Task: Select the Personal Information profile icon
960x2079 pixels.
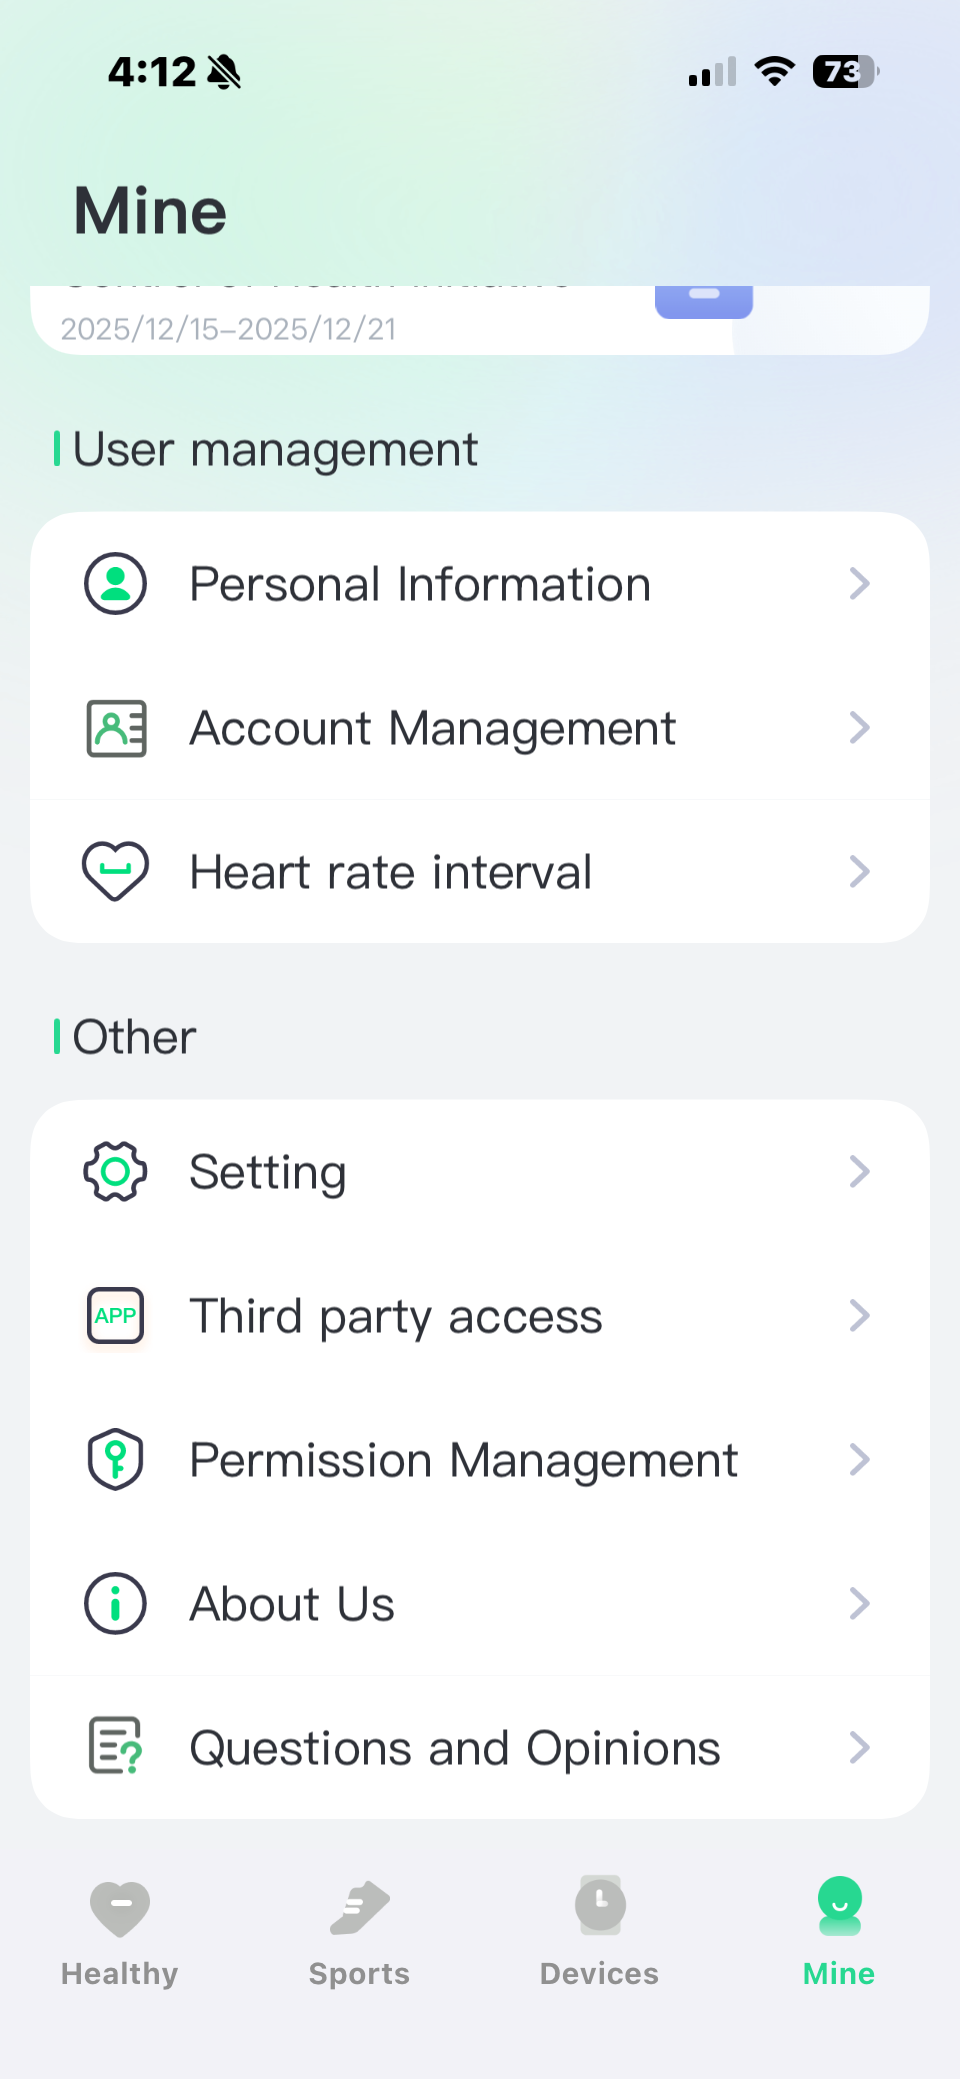Action: (x=115, y=583)
